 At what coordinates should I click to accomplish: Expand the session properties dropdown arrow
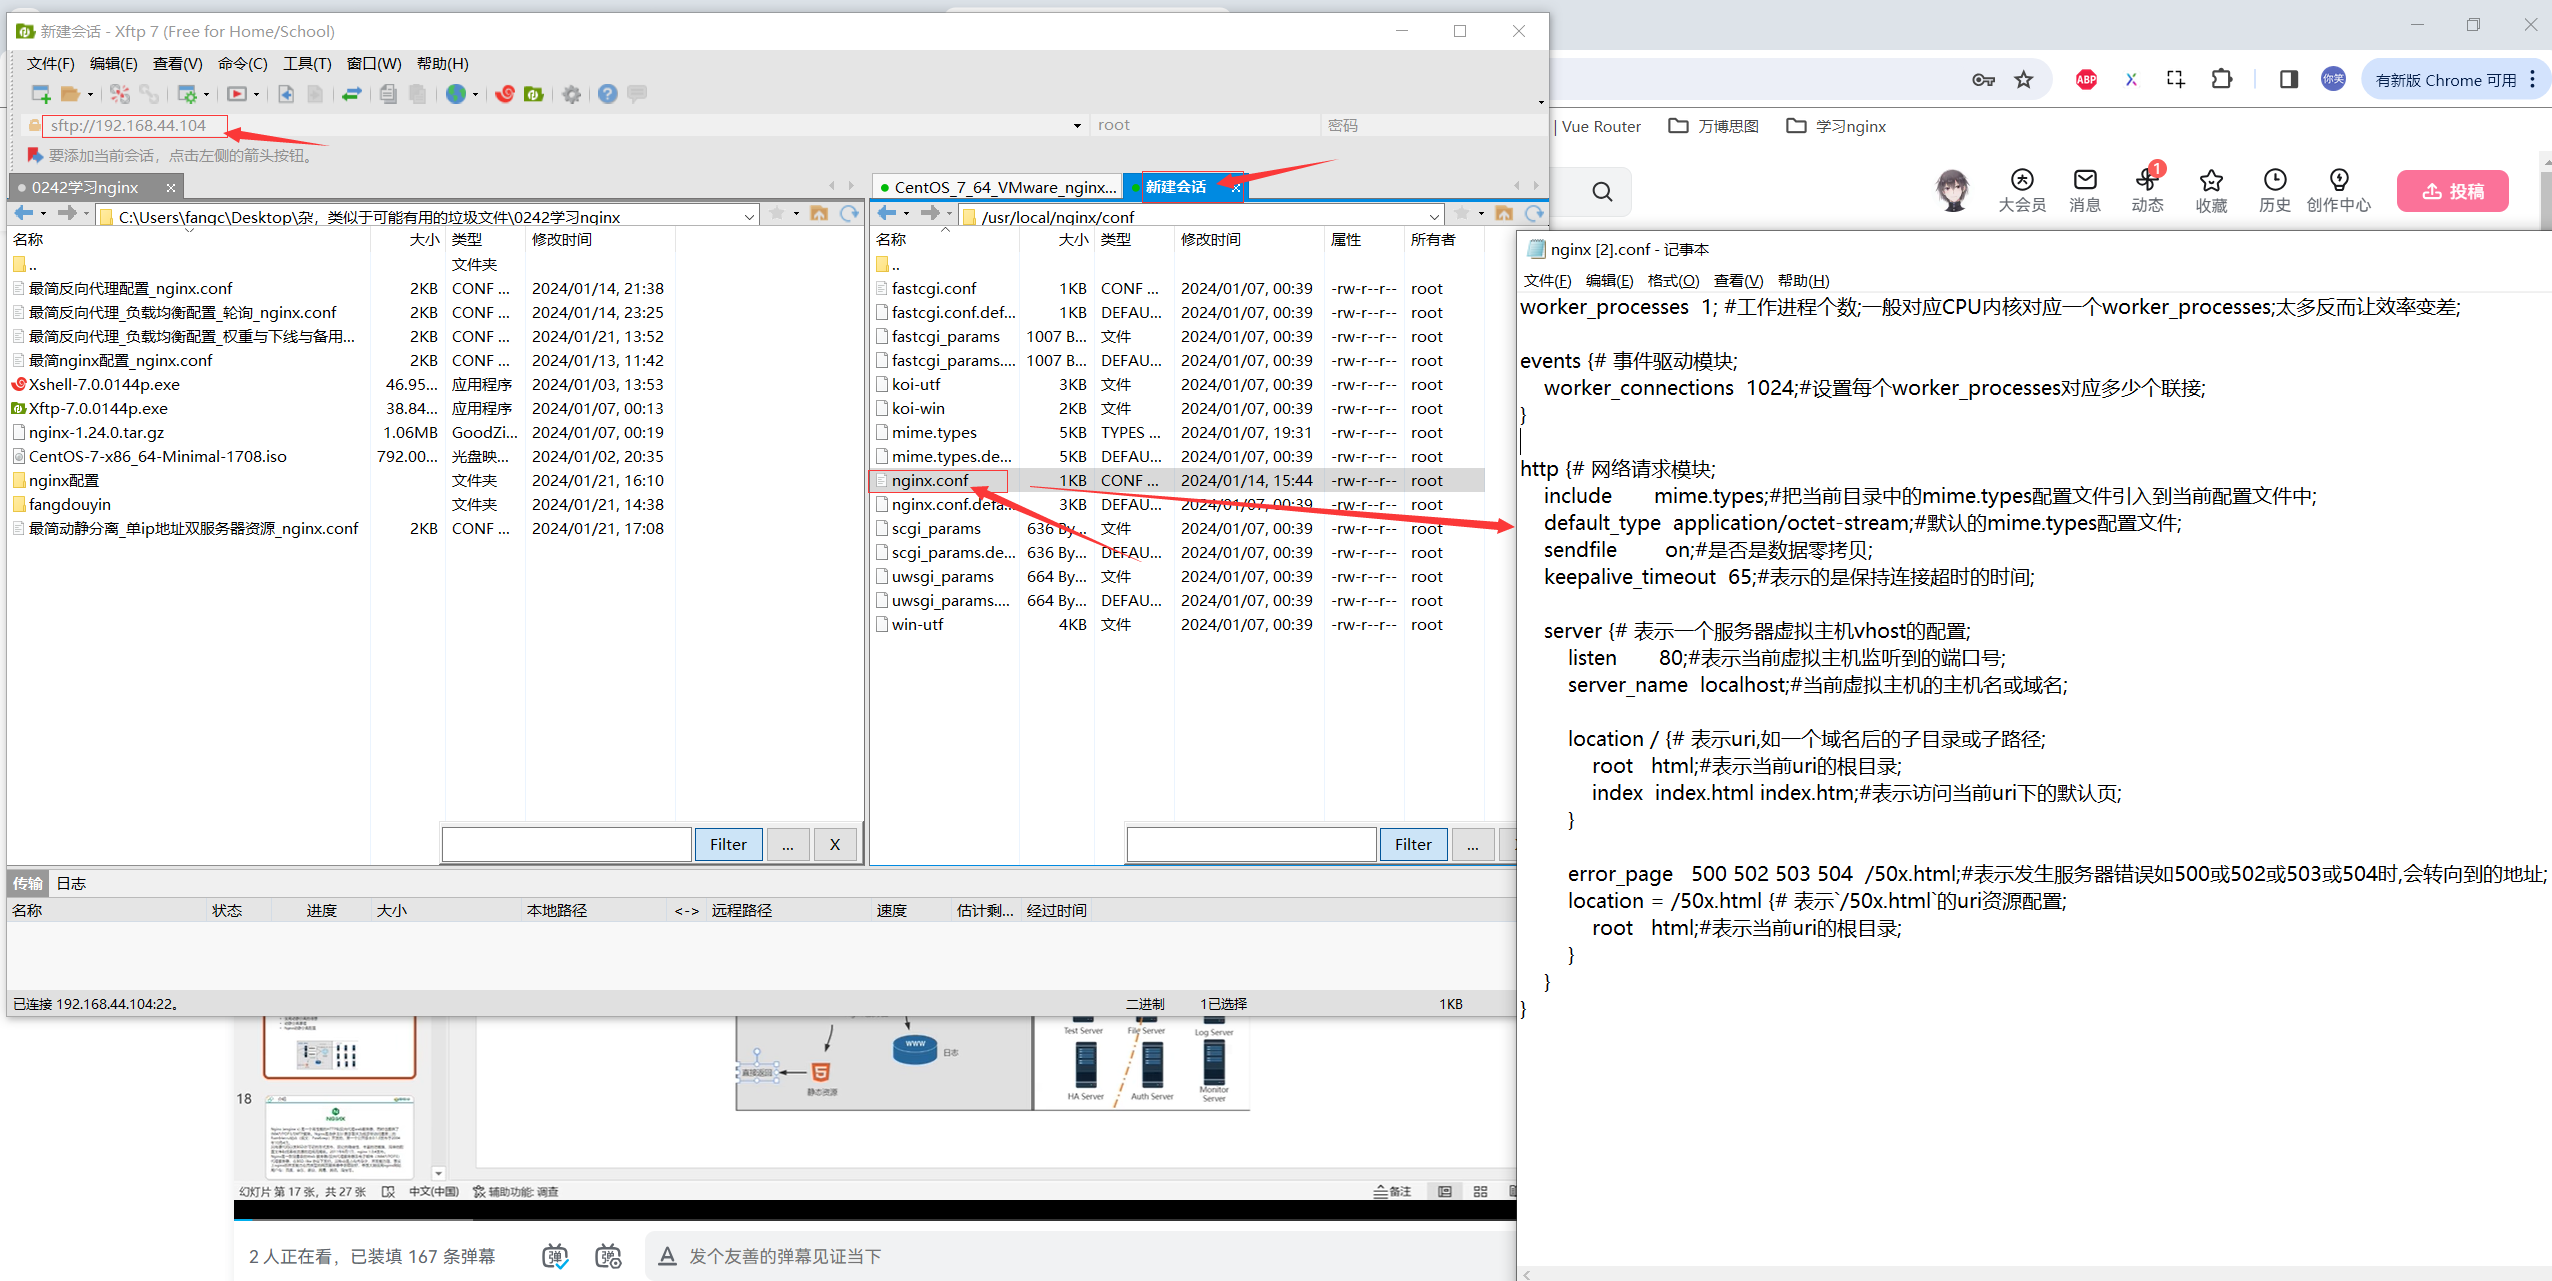pyautogui.click(x=206, y=95)
